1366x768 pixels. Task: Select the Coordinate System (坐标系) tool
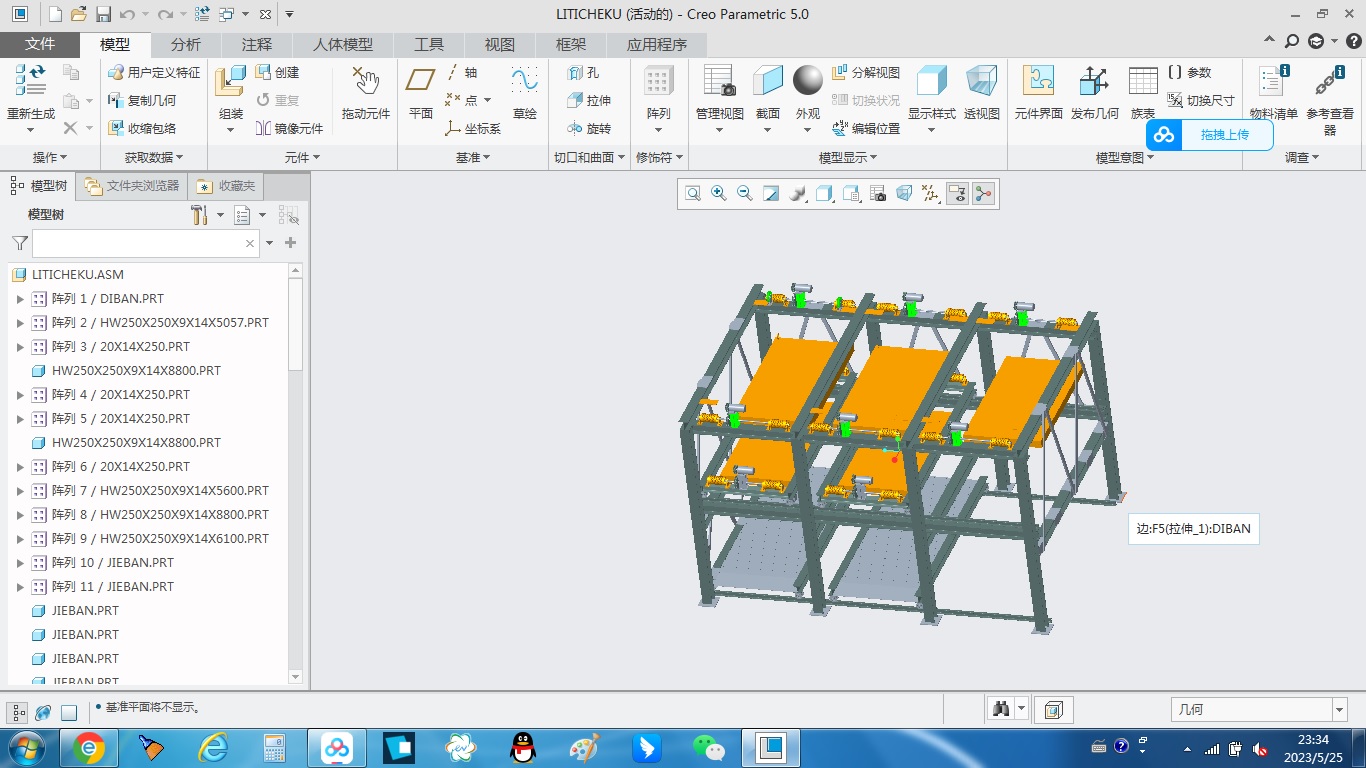[x=473, y=129]
